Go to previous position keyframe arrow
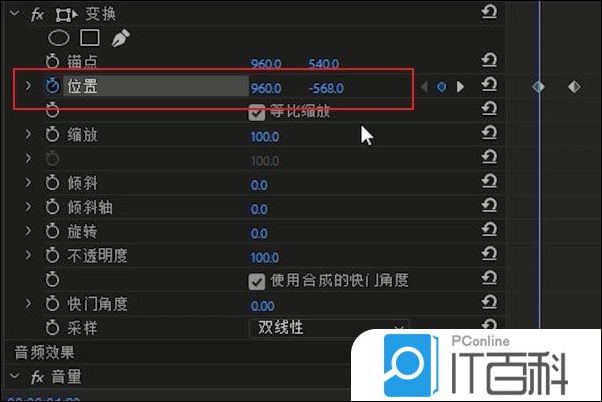The width and height of the screenshot is (602, 402). 424,87
